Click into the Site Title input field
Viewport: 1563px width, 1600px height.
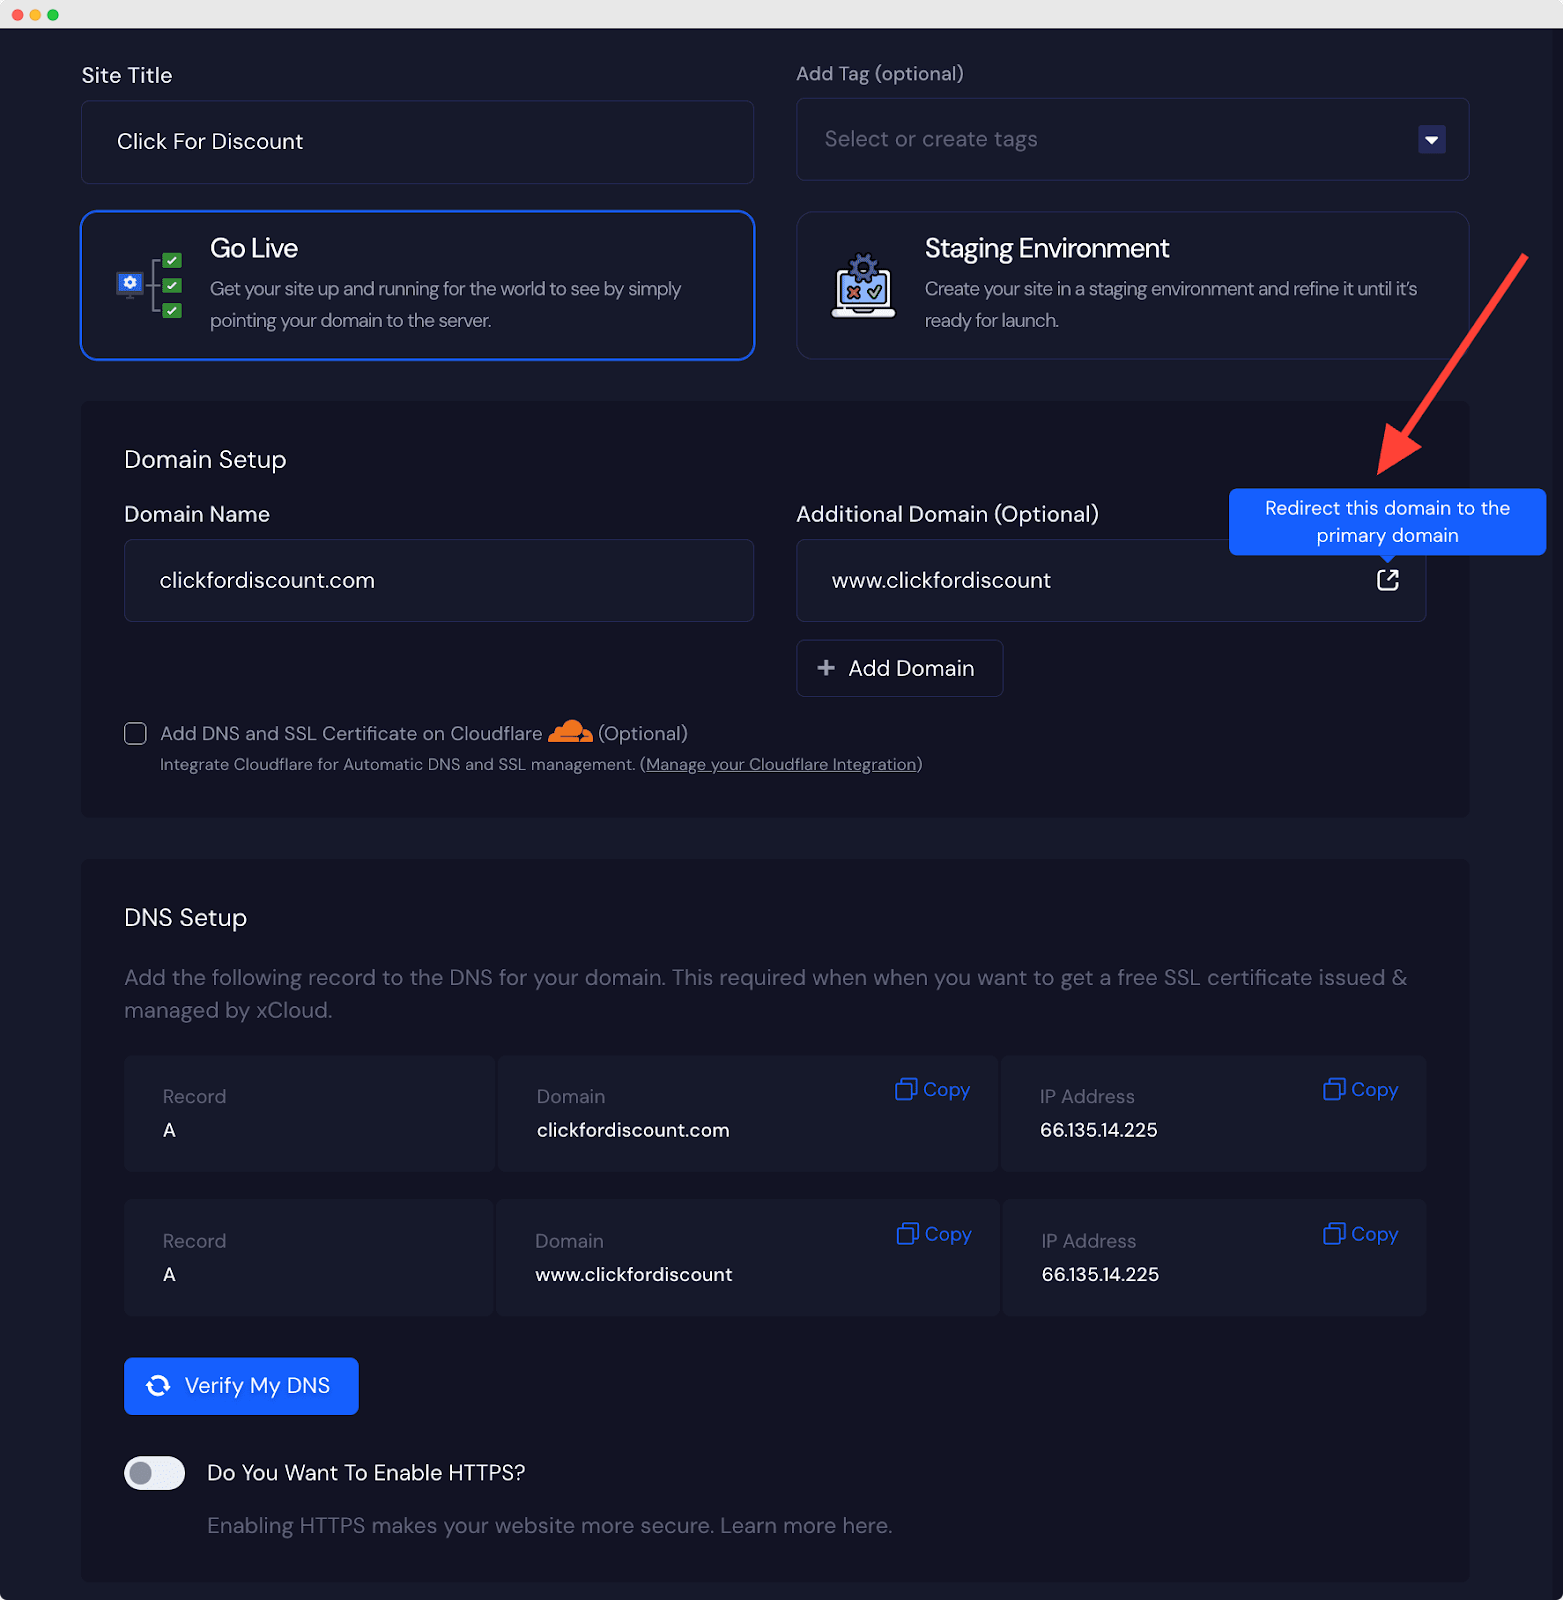pyautogui.click(x=417, y=142)
